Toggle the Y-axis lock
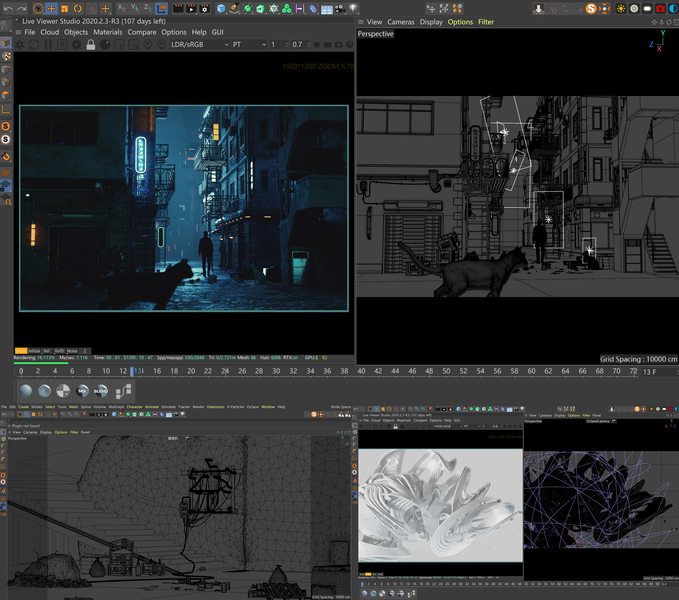The image size is (679, 600). click(x=135, y=8)
